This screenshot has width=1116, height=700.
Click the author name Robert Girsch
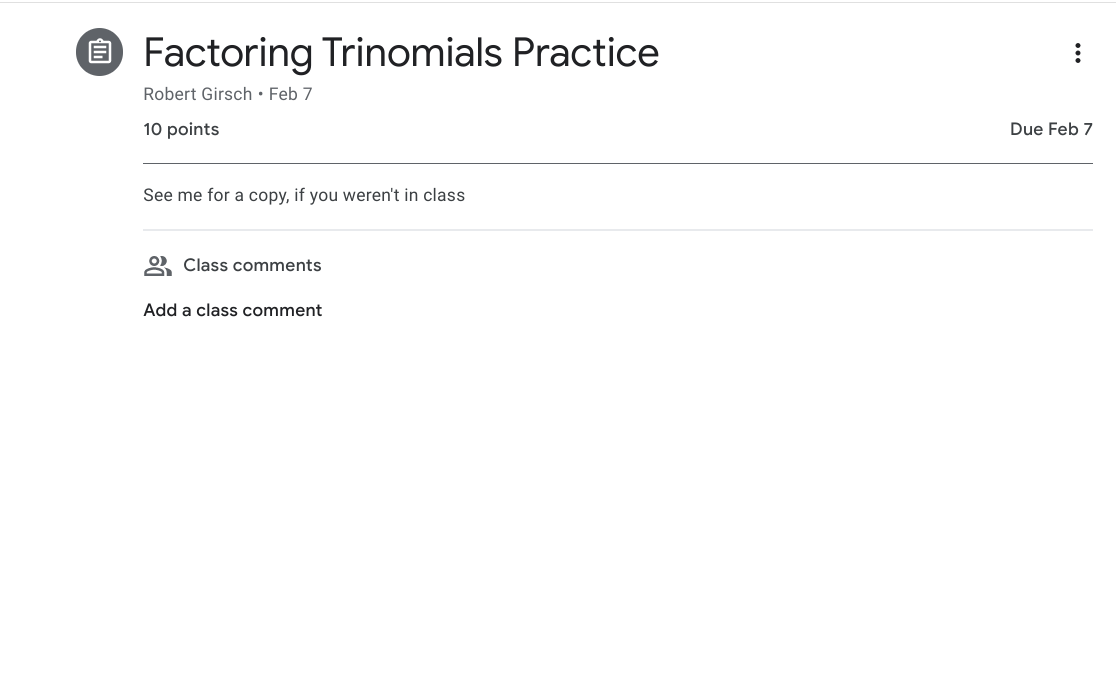pos(197,94)
